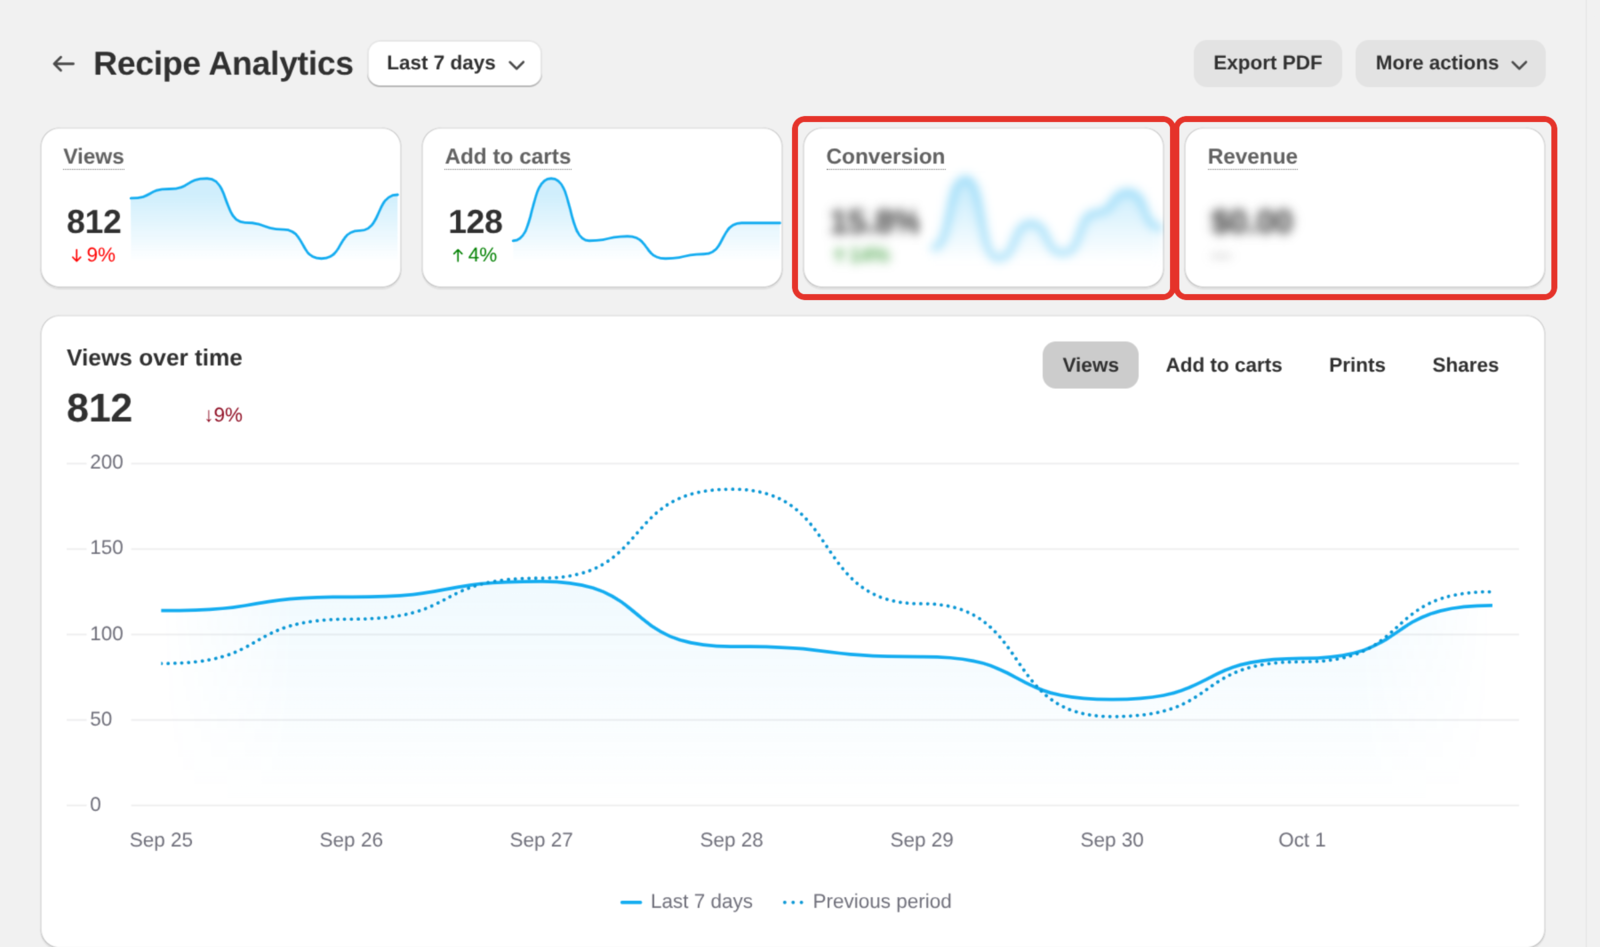Viewport: 1600px width, 947px height.
Task: Switch chart to the Shares tab
Action: pyautogui.click(x=1465, y=365)
